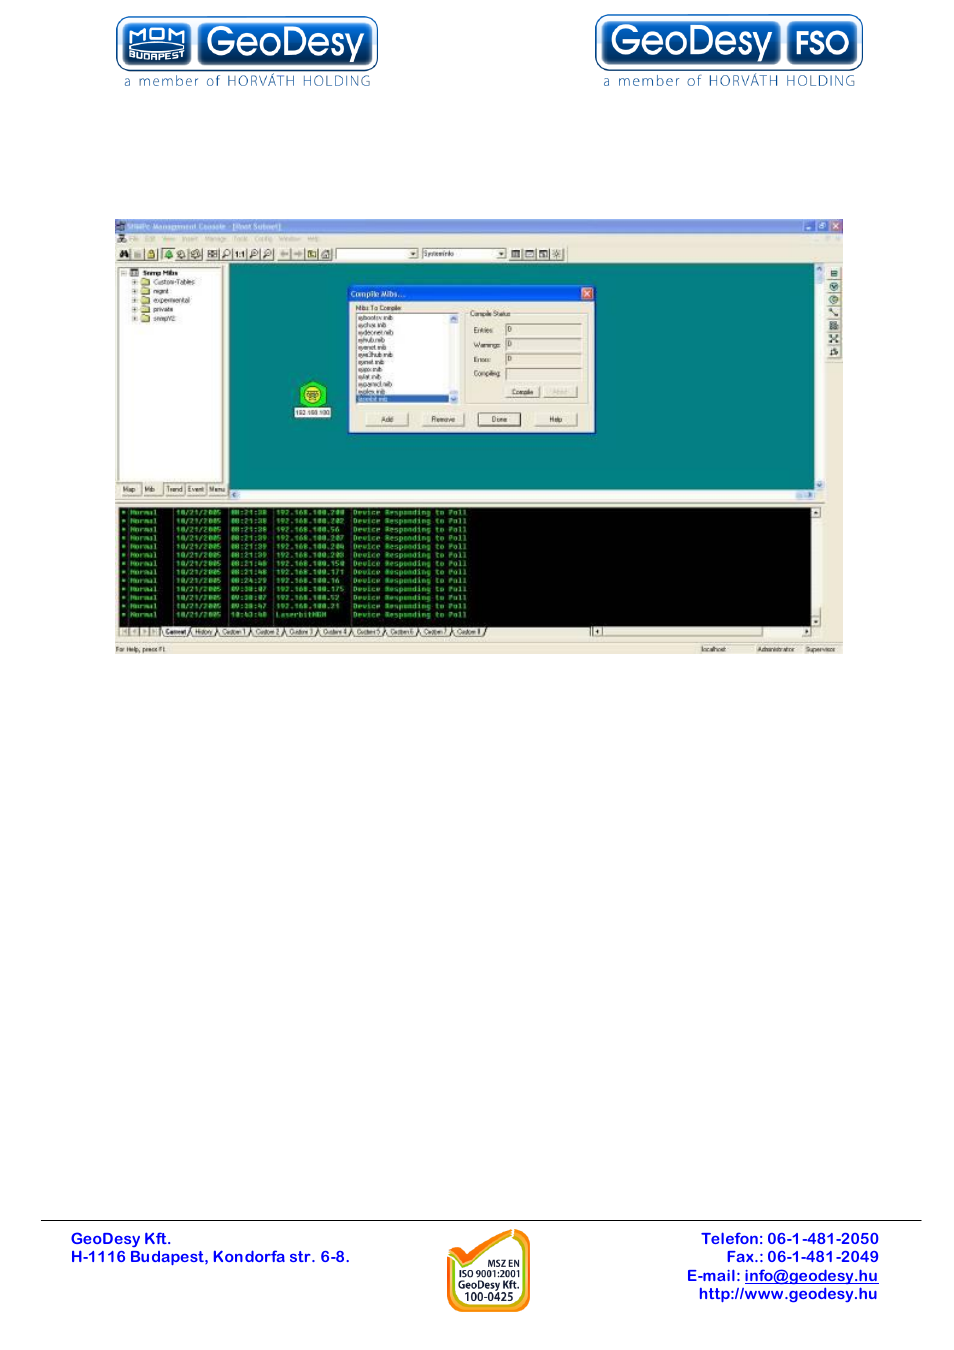The width and height of the screenshot is (954, 1350).
Task: Open the empty toolbar combo box
Action: [413, 254]
